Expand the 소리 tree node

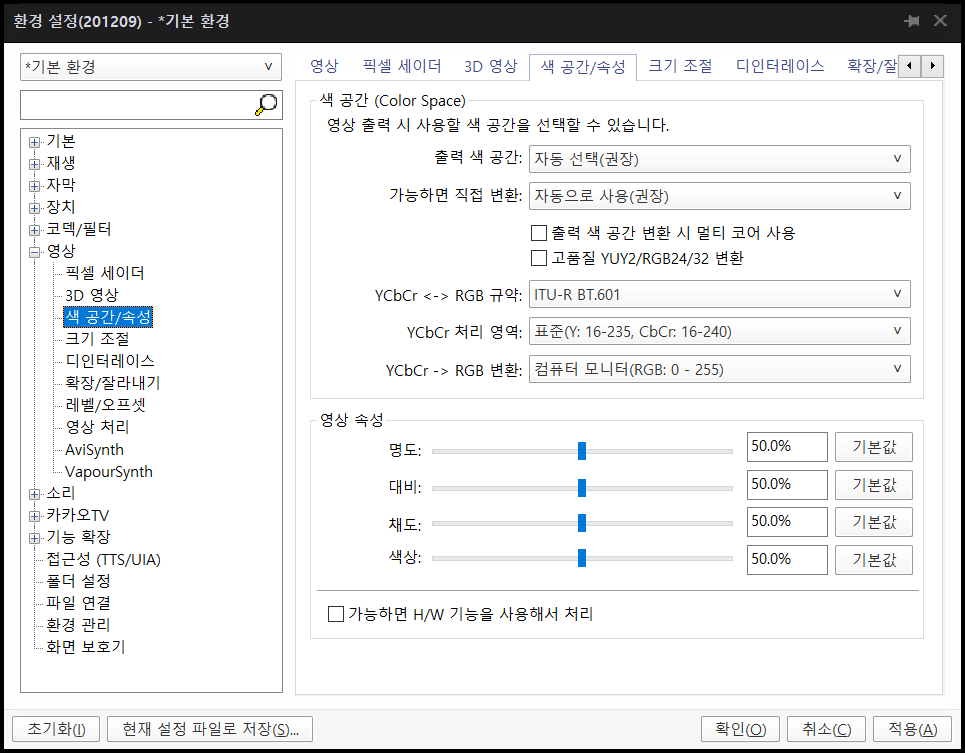34,494
